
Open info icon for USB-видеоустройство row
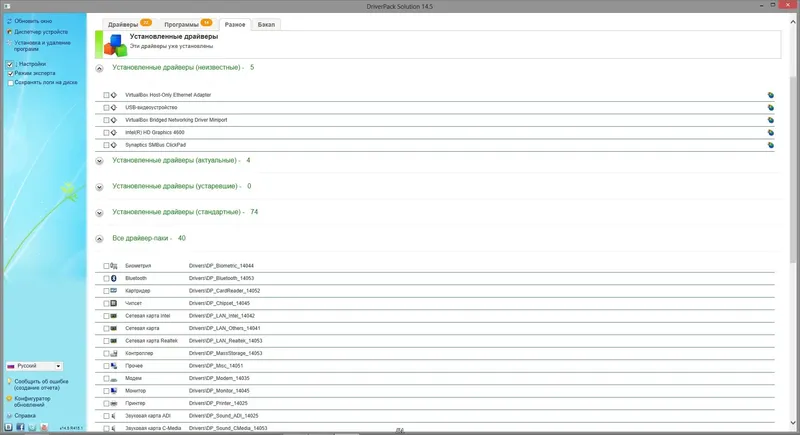770,108
